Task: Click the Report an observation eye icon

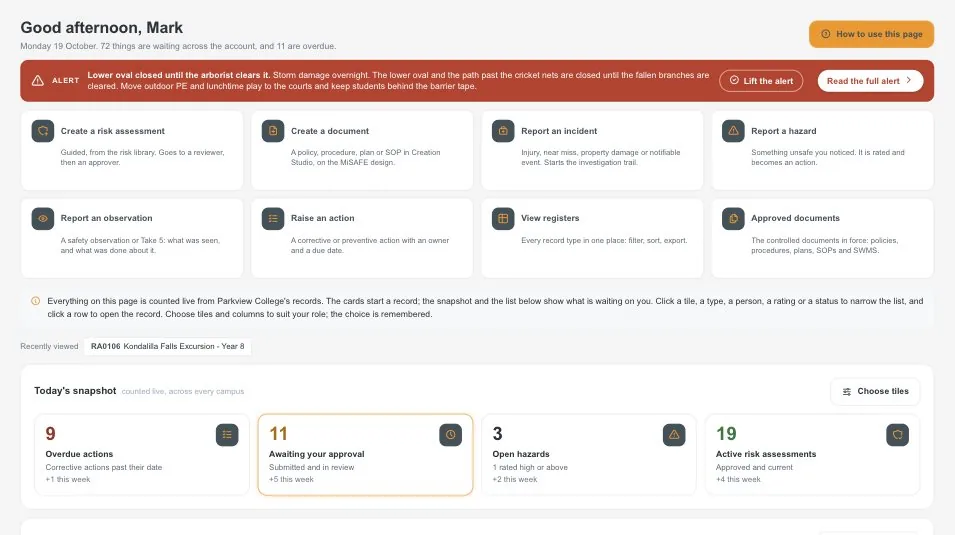Action: [43, 219]
